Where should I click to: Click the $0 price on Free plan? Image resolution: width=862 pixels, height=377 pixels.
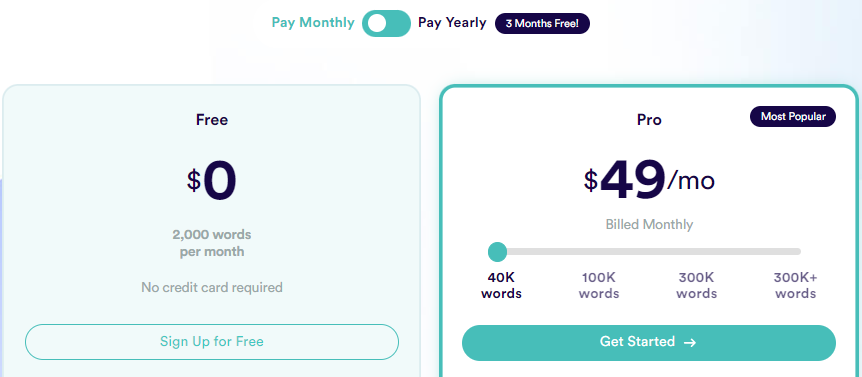point(212,181)
